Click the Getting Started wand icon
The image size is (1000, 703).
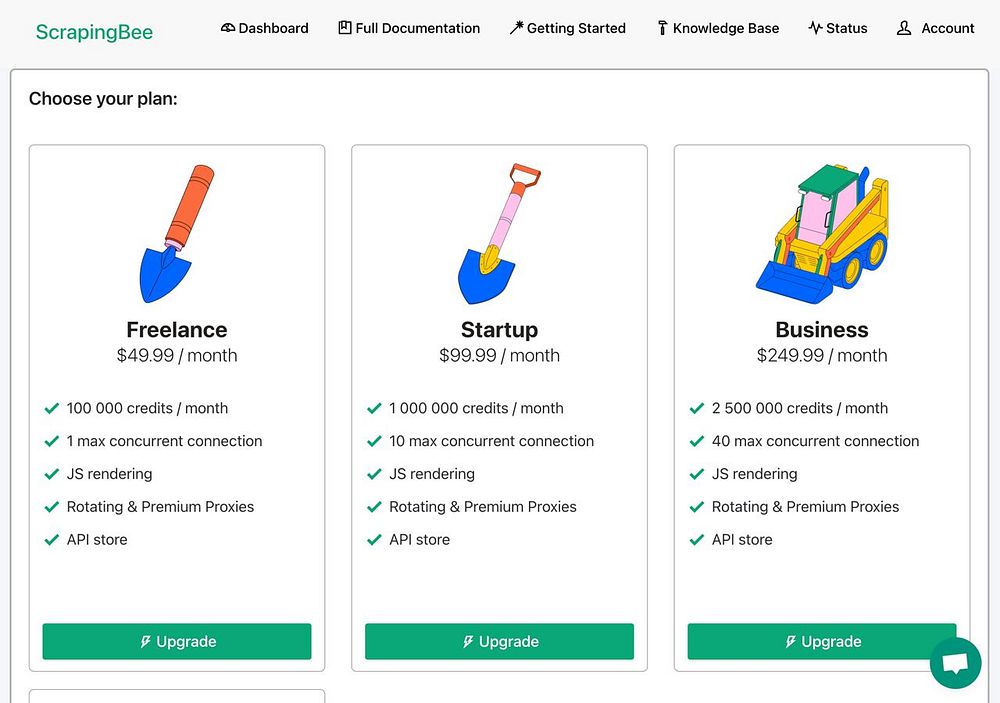[x=516, y=28]
